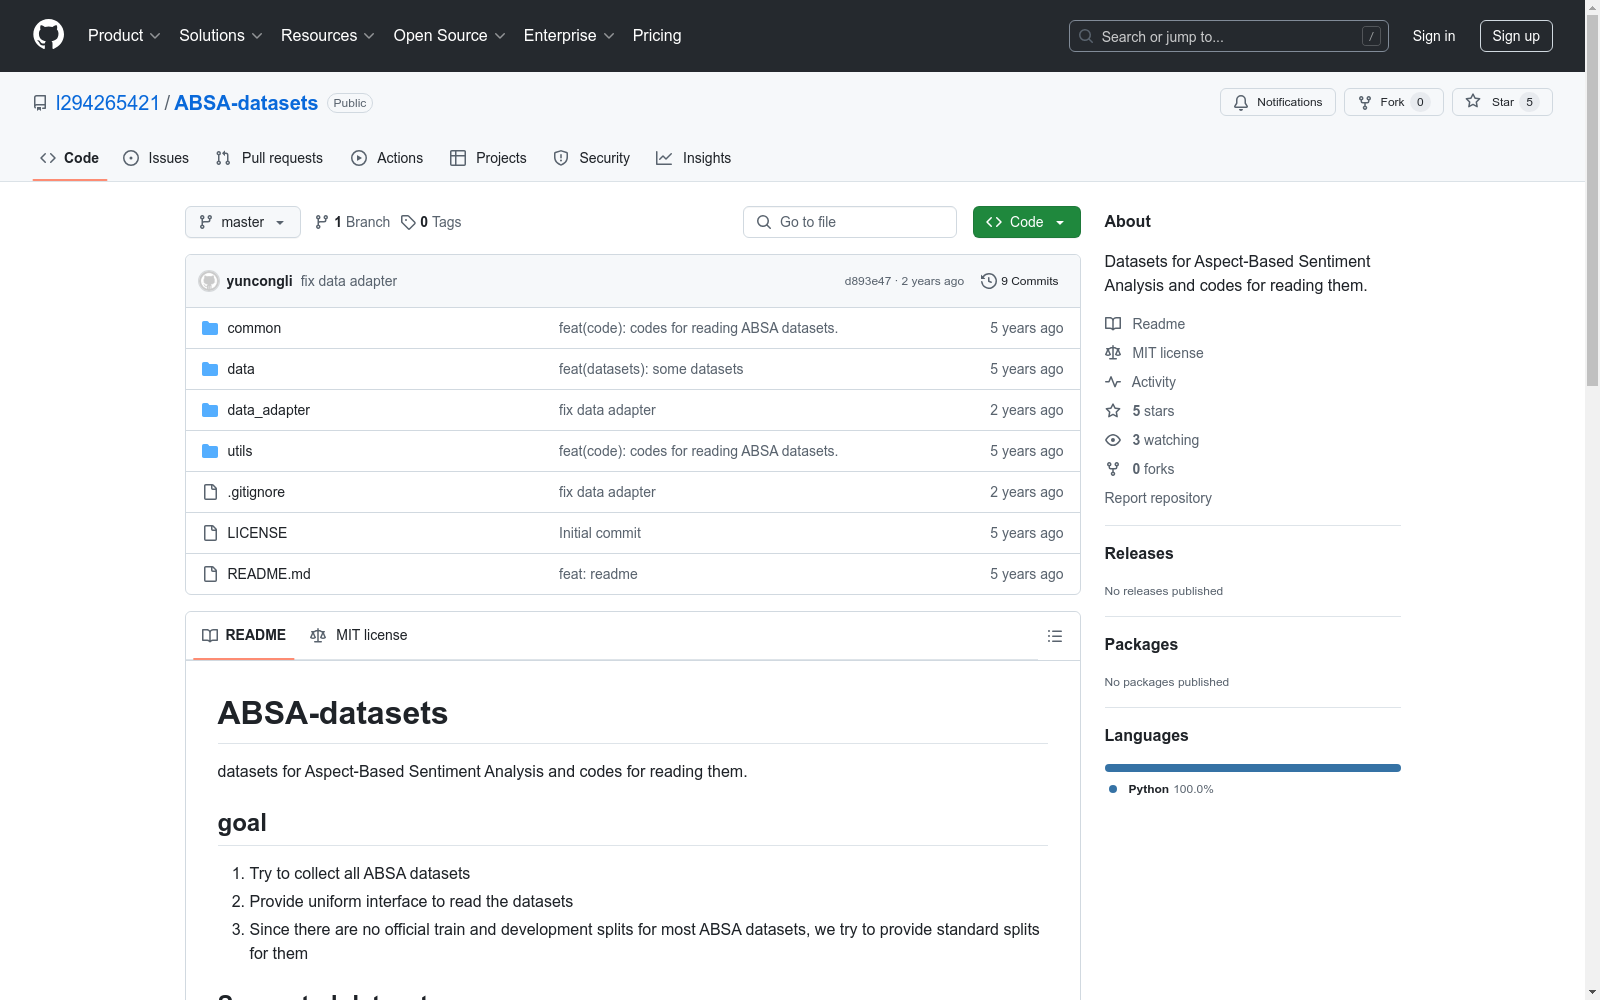The image size is (1600, 1000).
Task: Click the fork icon in Fork button
Action: [x=1365, y=102]
